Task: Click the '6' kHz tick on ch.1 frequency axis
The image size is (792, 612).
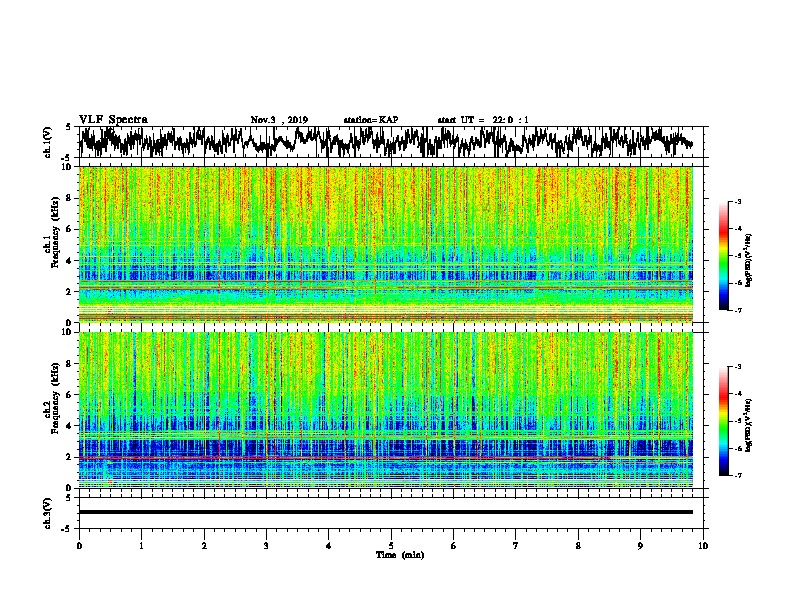Action: [70, 229]
